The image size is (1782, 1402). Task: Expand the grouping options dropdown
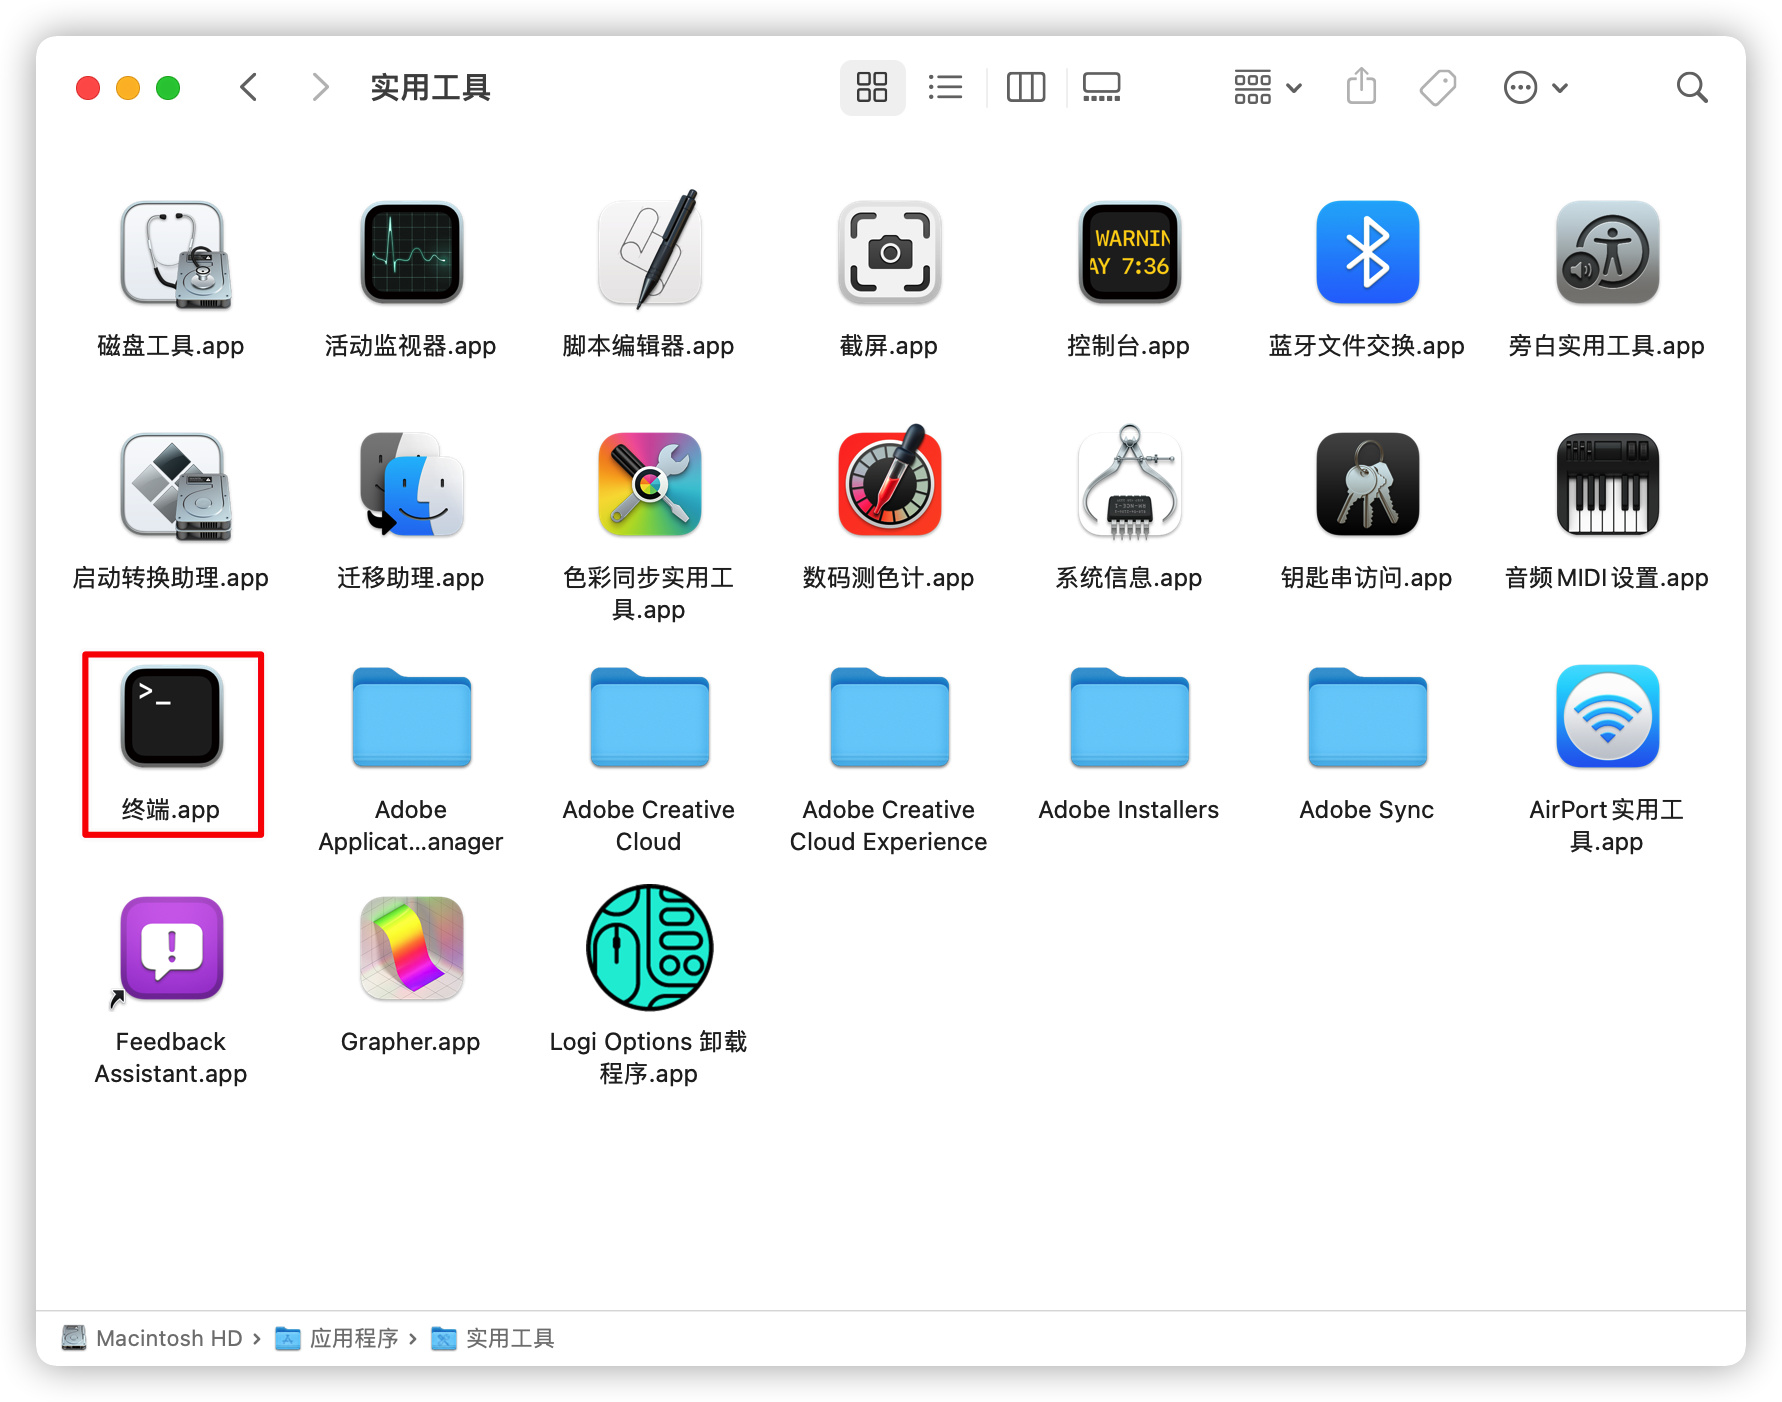click(x=1266, y=87)
